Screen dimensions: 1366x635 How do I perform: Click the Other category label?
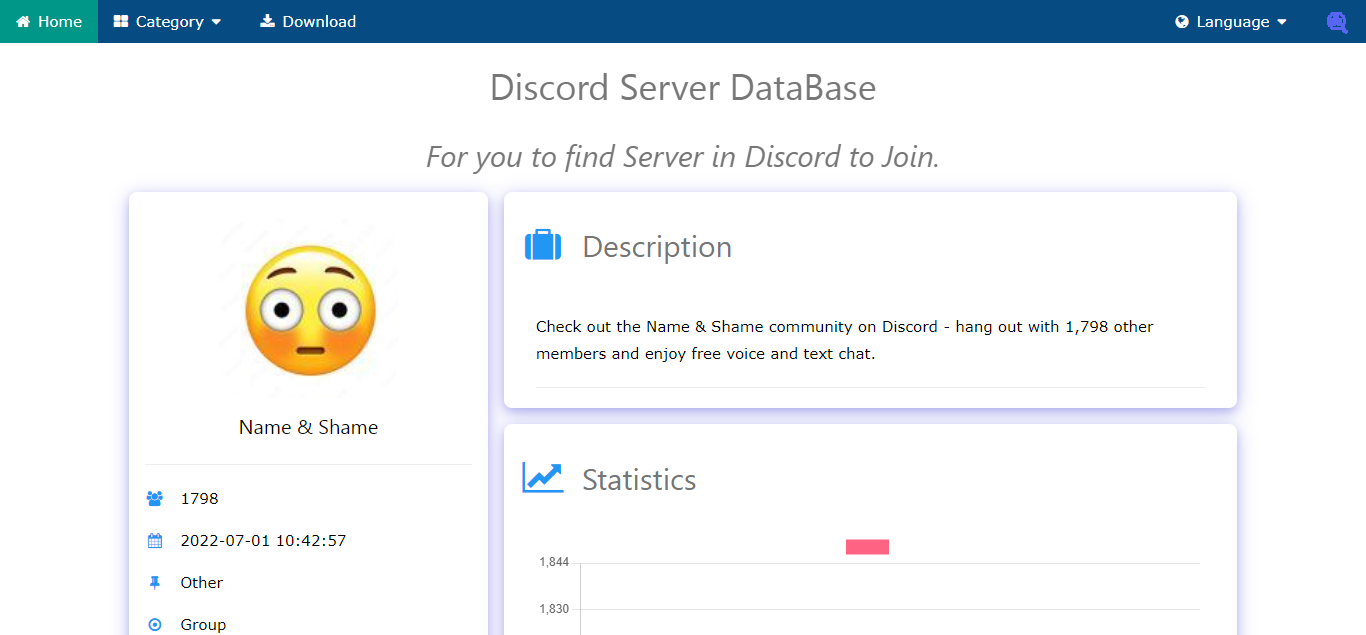[201, 582]
